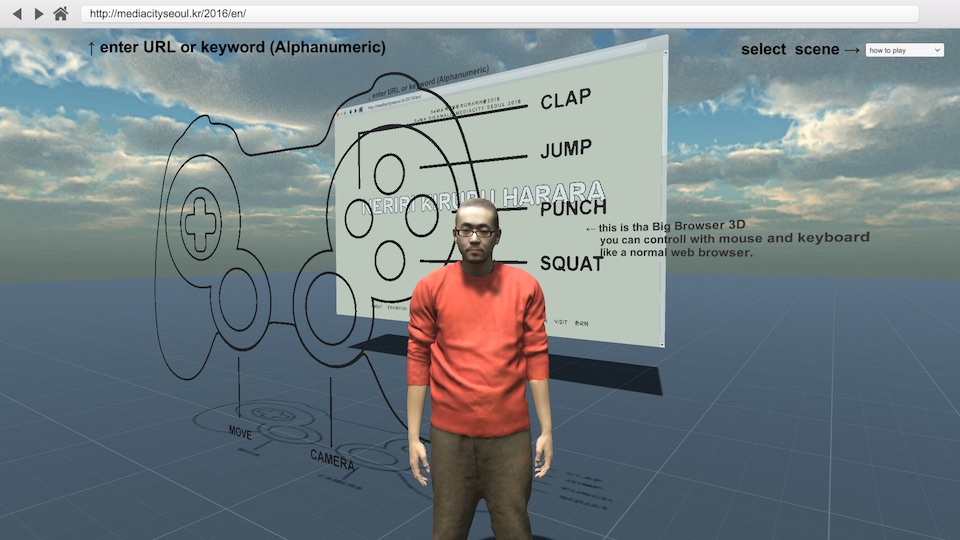Click the avatar in the red sweater
The height and width of the screenshot is (540, 960).
tap(478, 340)
